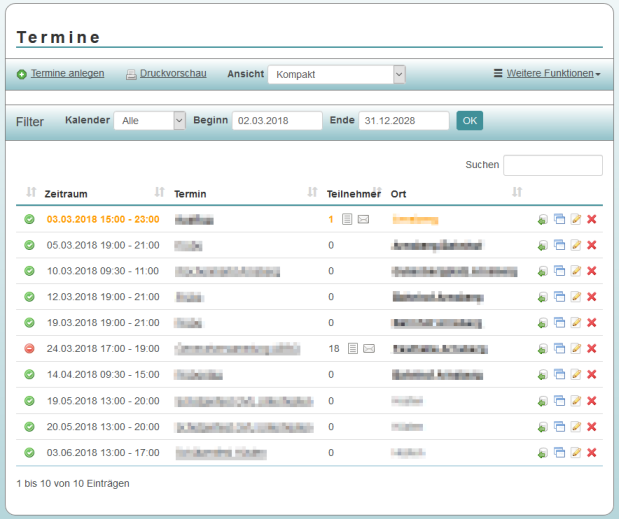Click the printer icon for Druckvorschau
Viewport: 619px width, 519px height.
click(x=130, y=74)
